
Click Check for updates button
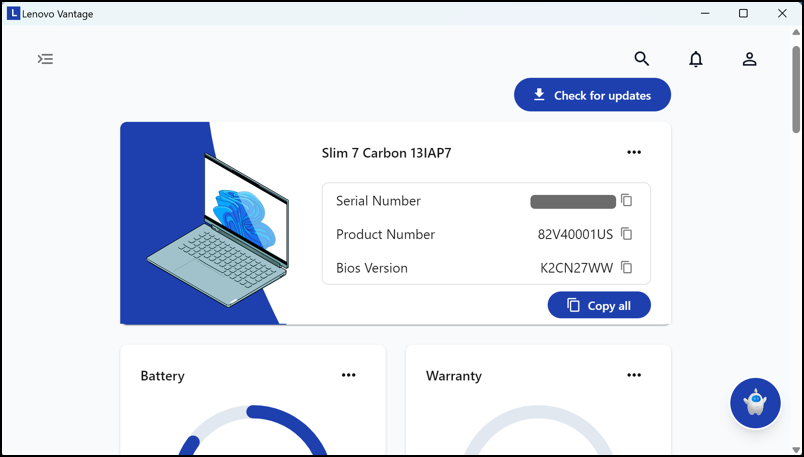592,95
